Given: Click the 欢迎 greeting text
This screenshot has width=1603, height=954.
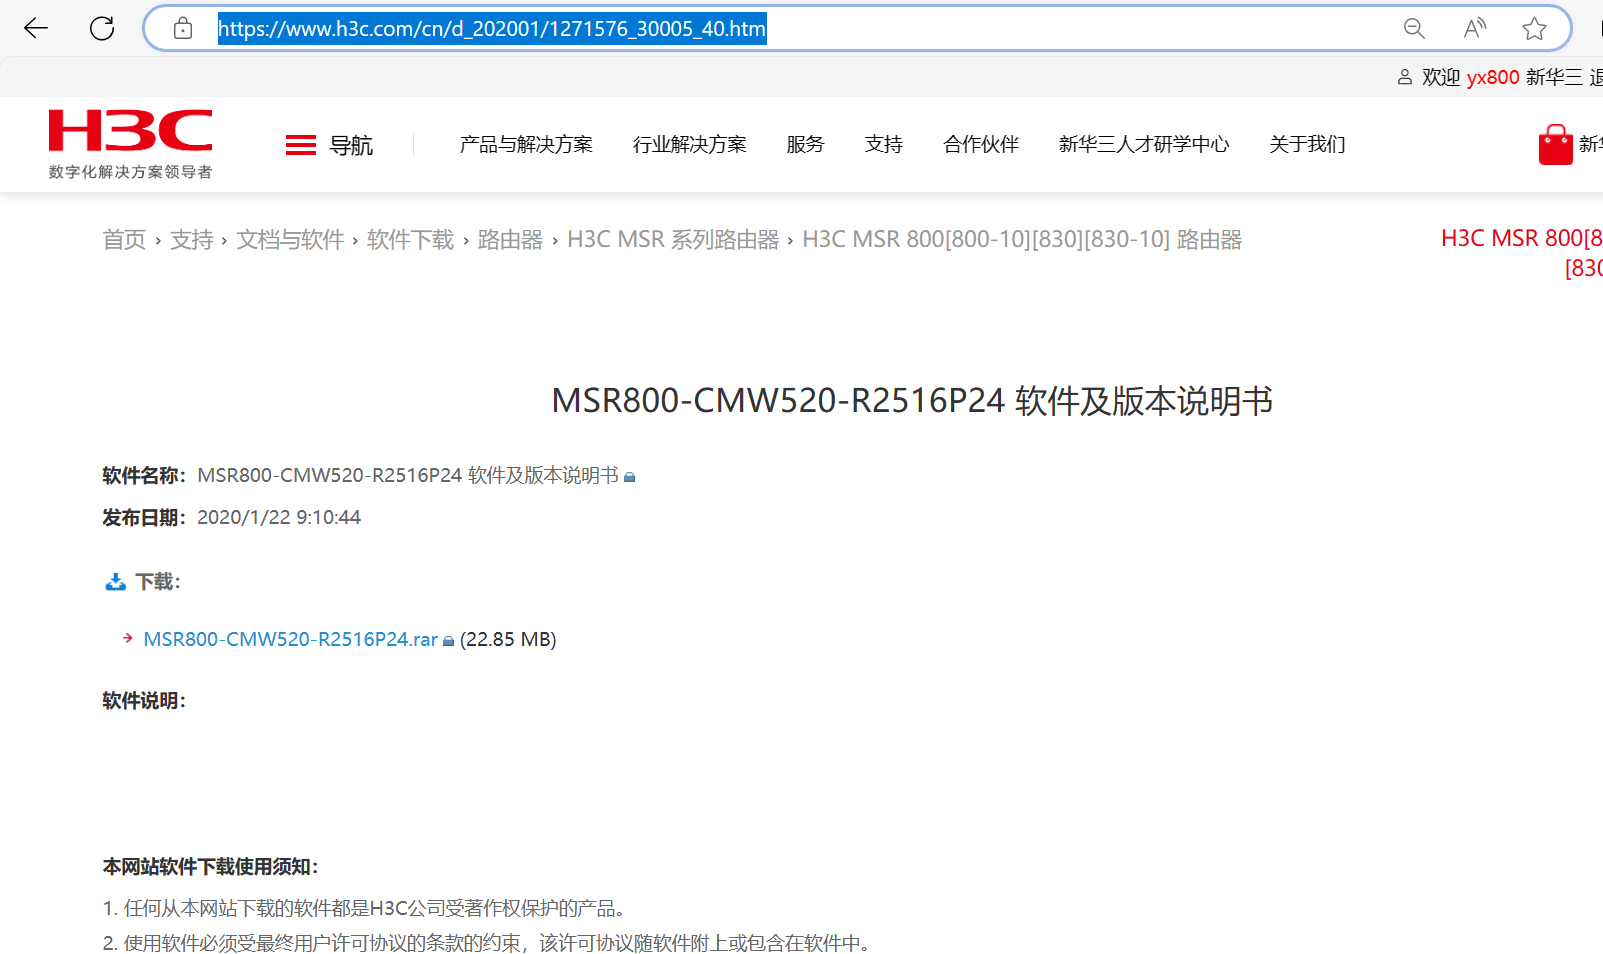Looking at the screenshot, I should pos(1441,77).
